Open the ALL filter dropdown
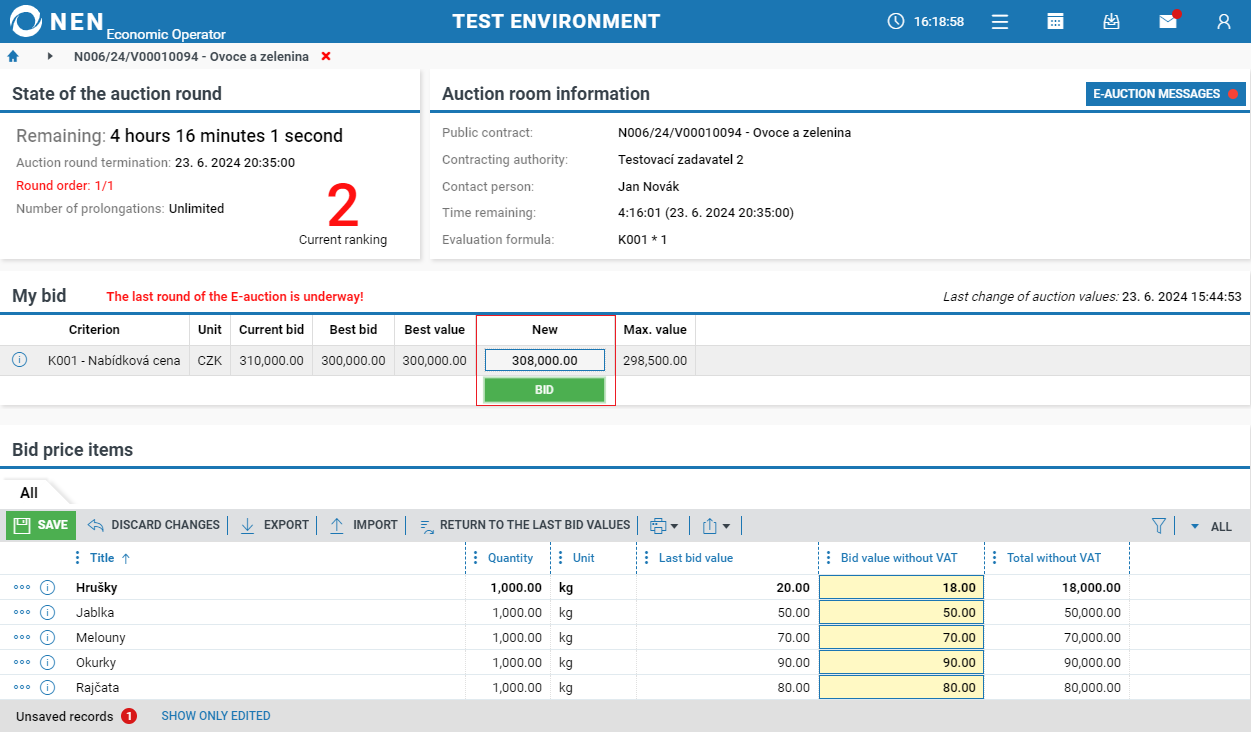 point(1211,526)
